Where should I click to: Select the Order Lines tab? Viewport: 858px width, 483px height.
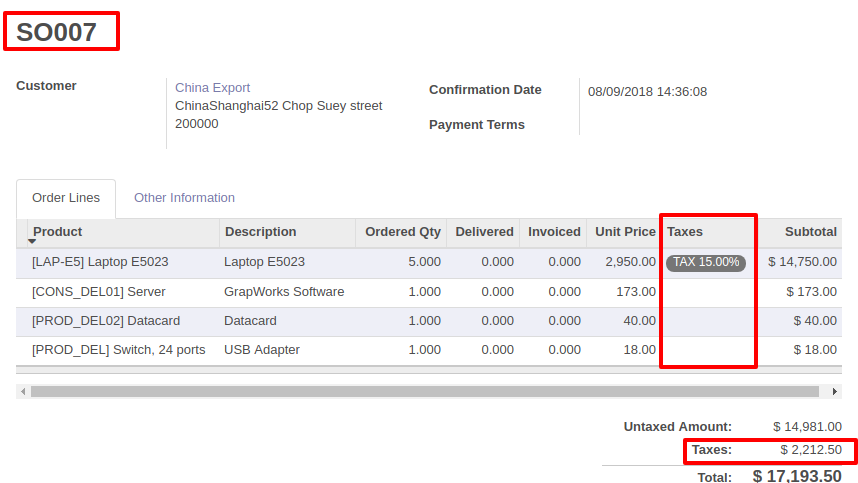pos(66,198)
